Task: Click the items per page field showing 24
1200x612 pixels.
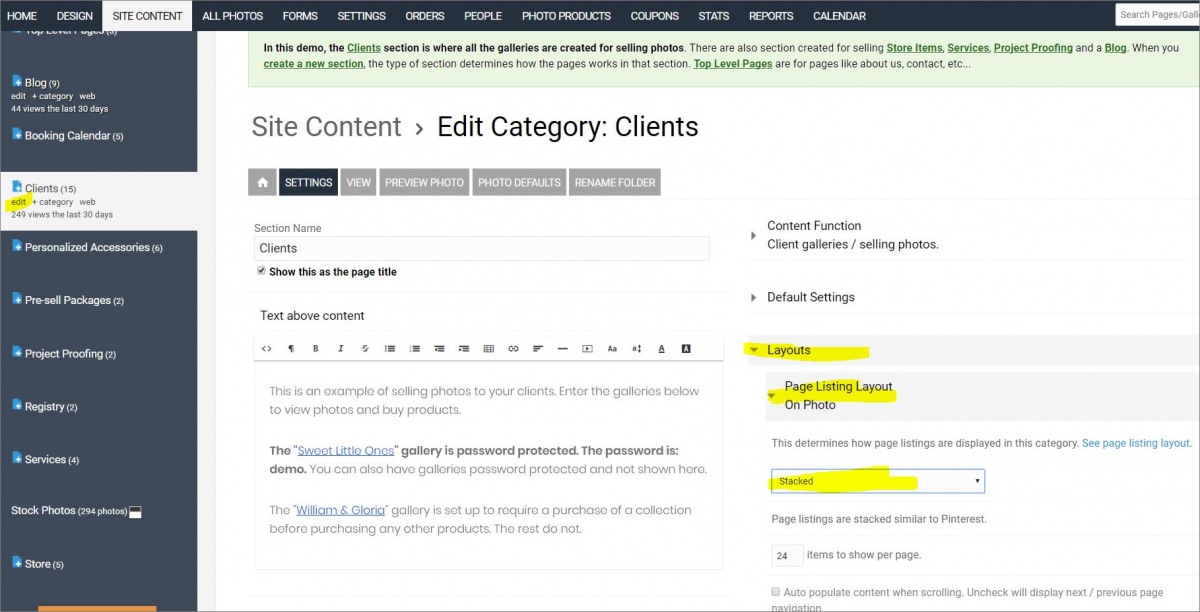Action: tap(787, 555)
